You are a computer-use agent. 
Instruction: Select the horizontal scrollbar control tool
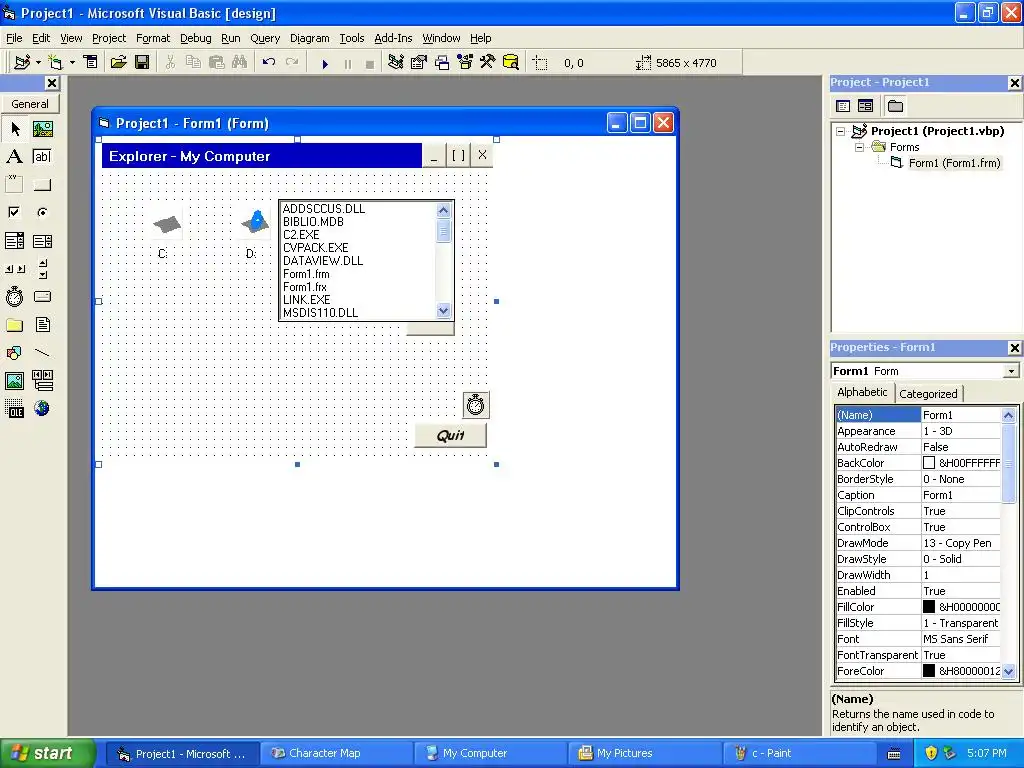coord(14,268)
